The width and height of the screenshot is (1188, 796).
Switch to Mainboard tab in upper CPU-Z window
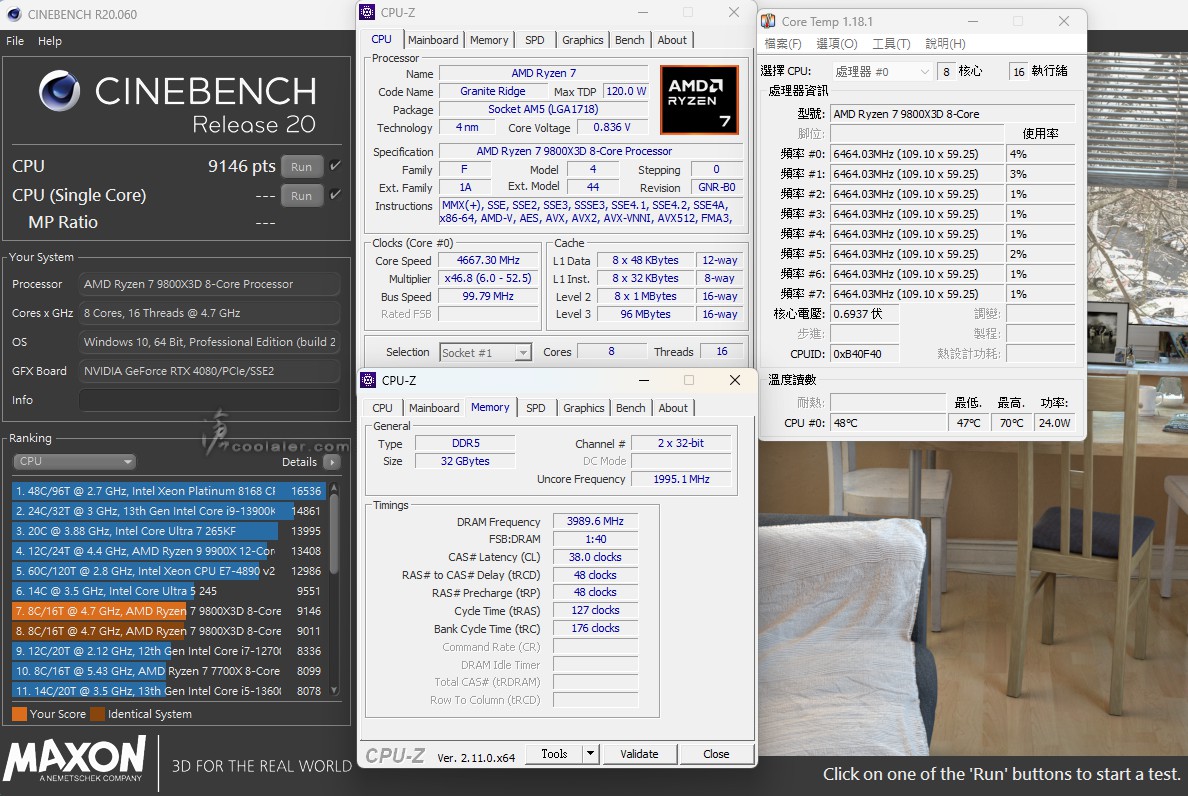(433, 40)
